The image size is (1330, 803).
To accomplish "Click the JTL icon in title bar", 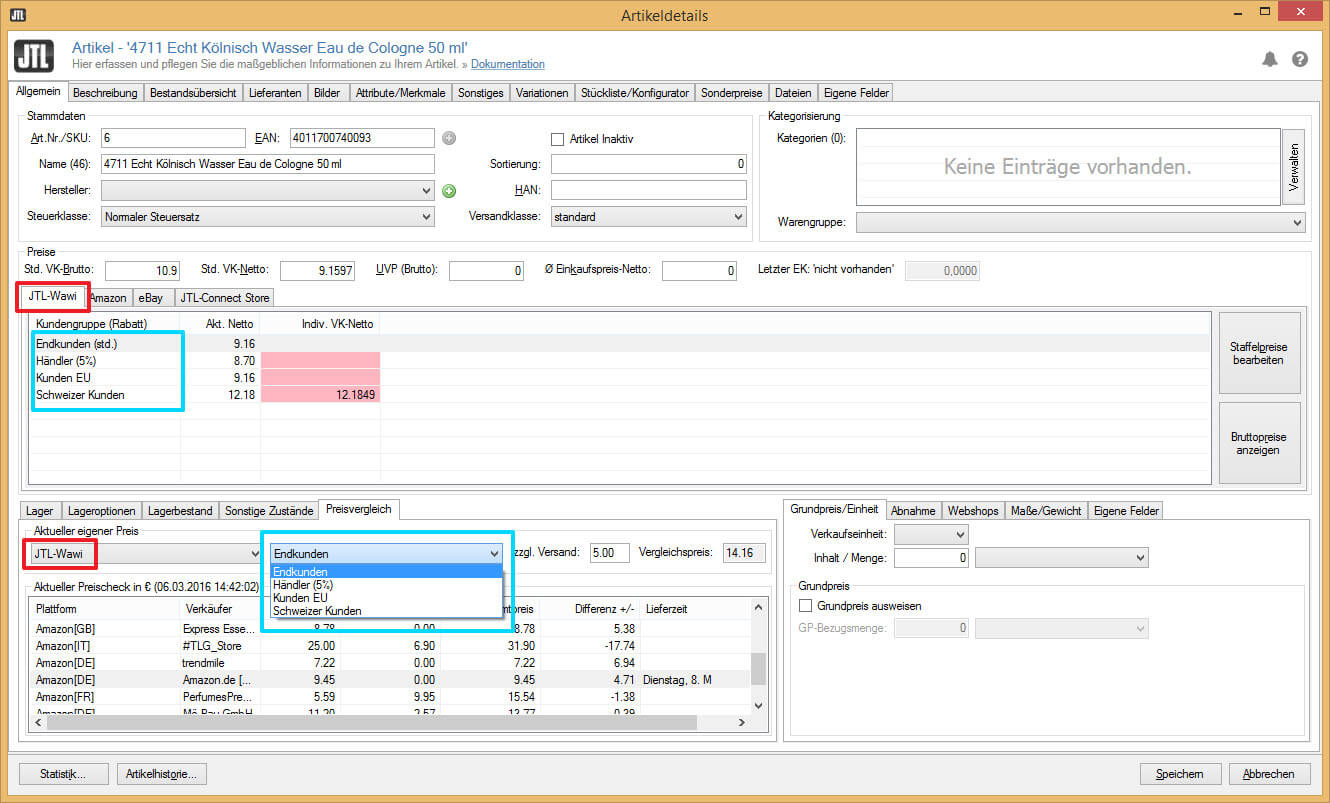I will click(x=17, y=14).
